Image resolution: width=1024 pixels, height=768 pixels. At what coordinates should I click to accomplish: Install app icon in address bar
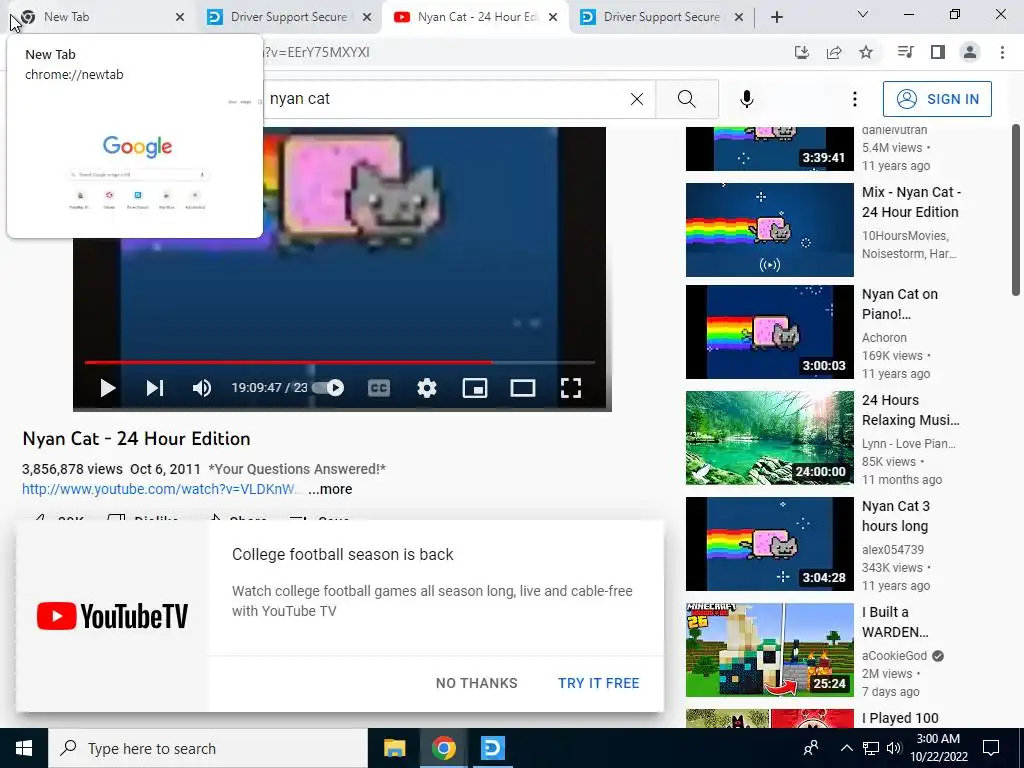point(801,52)
